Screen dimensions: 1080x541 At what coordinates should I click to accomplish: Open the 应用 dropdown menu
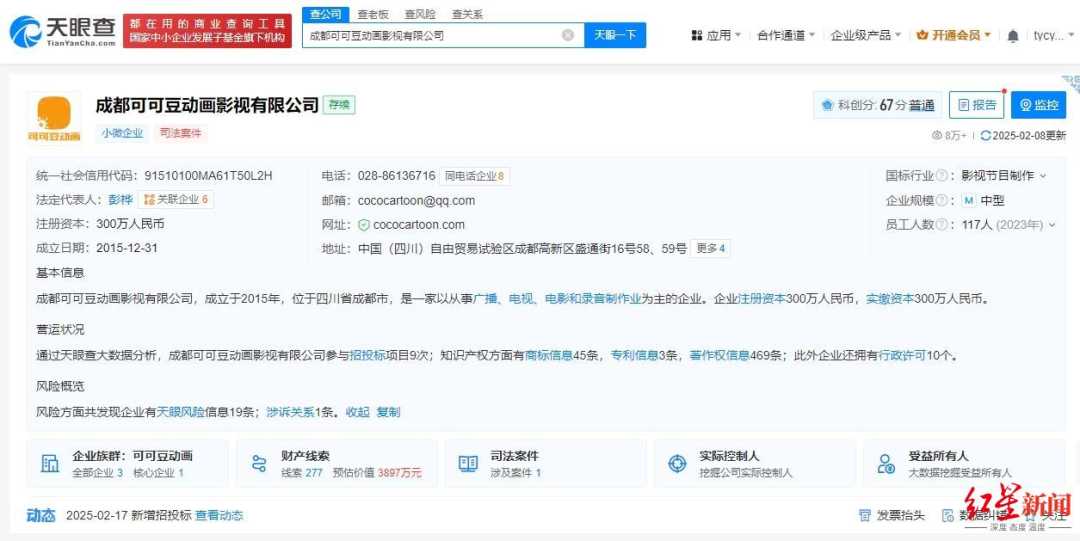pyautogui.click(x=716, y=35)
